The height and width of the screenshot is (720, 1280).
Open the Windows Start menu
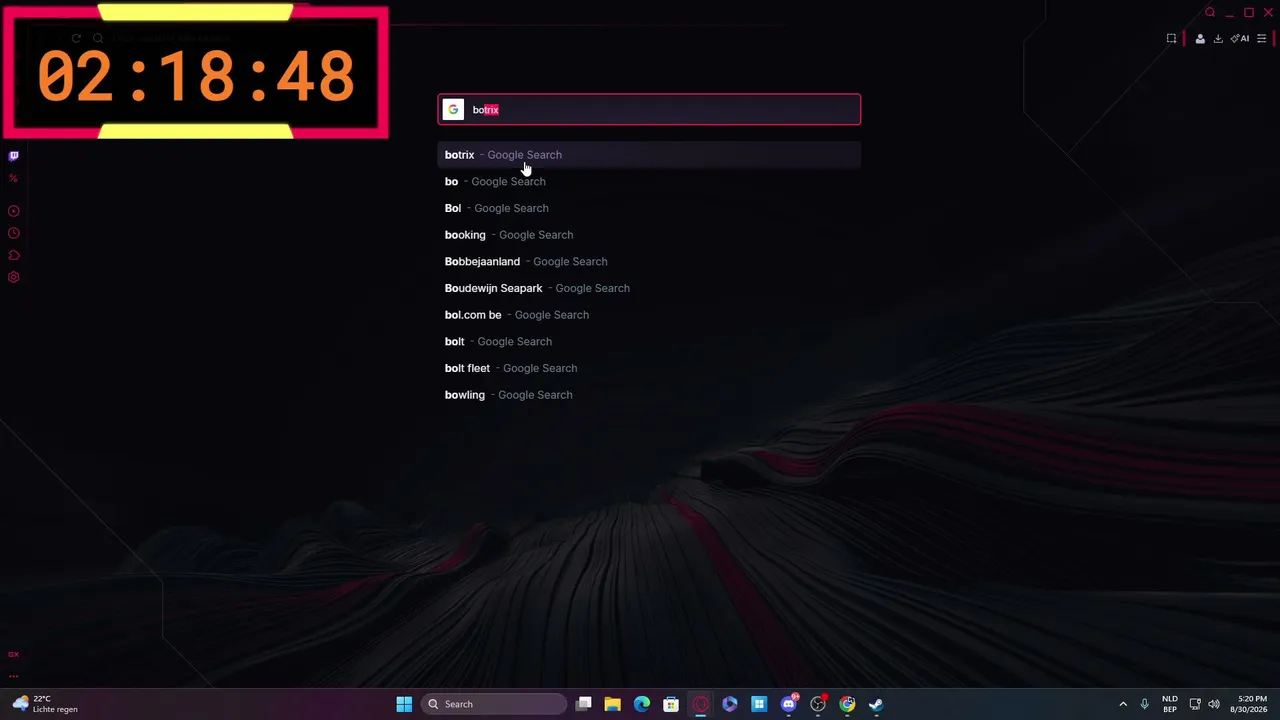click(x=404, y=704)
